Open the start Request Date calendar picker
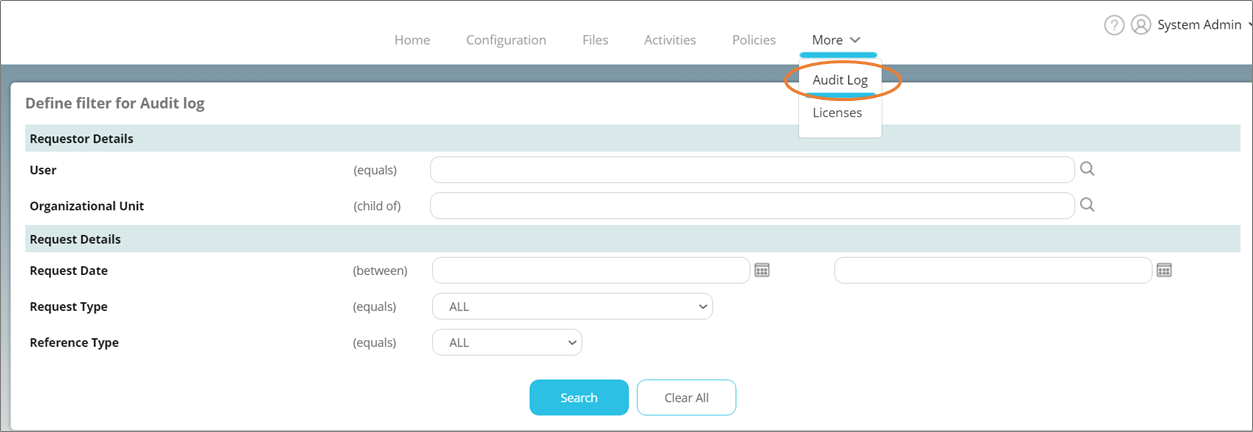 coord(762,270)
